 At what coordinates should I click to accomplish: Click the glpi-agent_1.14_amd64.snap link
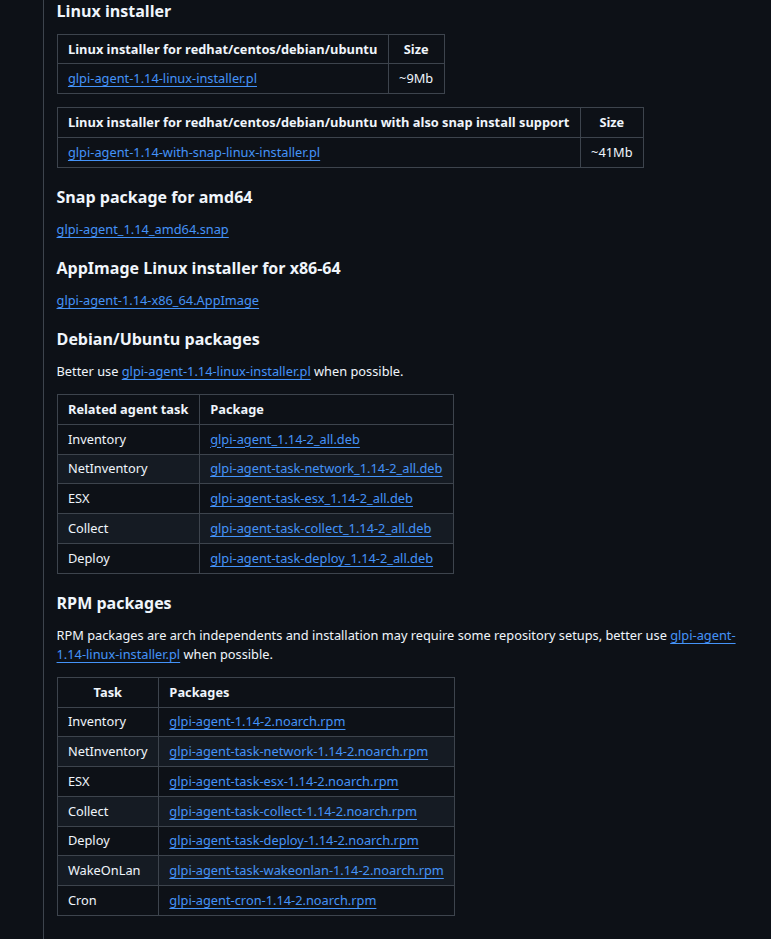[142, 230]
